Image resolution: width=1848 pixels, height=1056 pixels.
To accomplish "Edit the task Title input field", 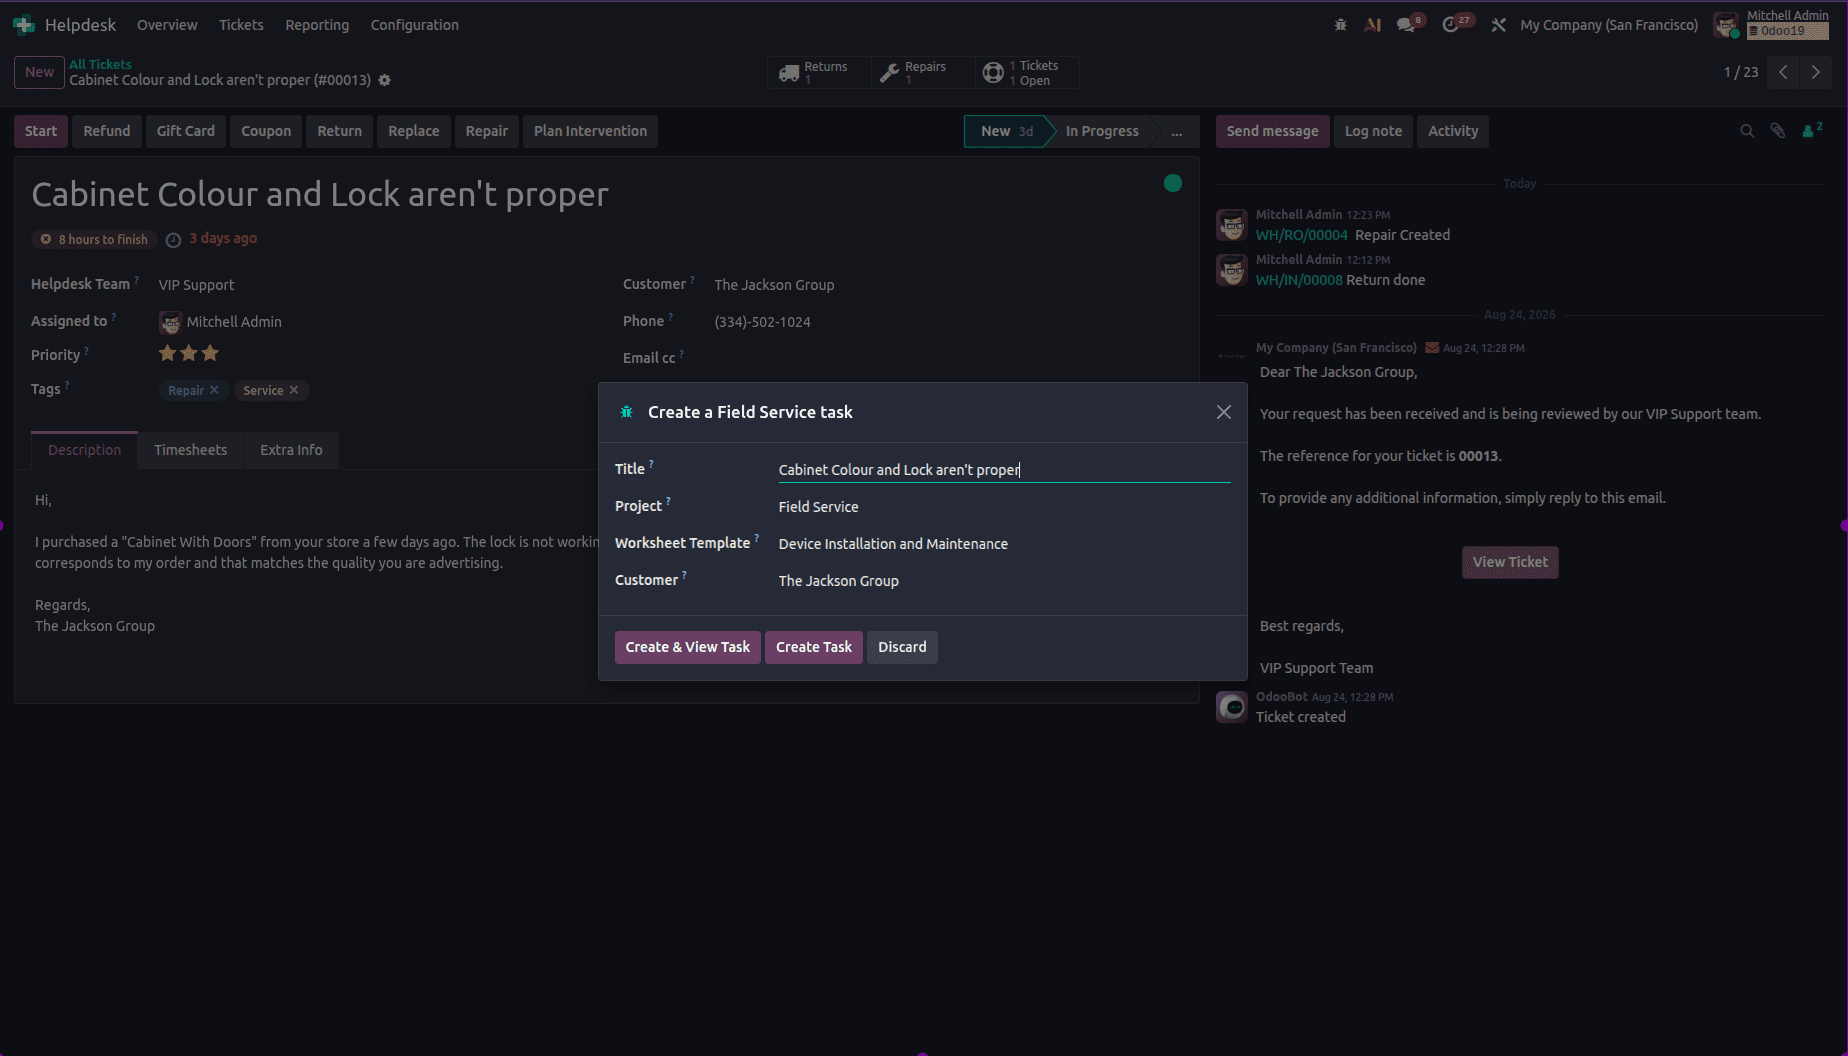I will [1004, 470].
